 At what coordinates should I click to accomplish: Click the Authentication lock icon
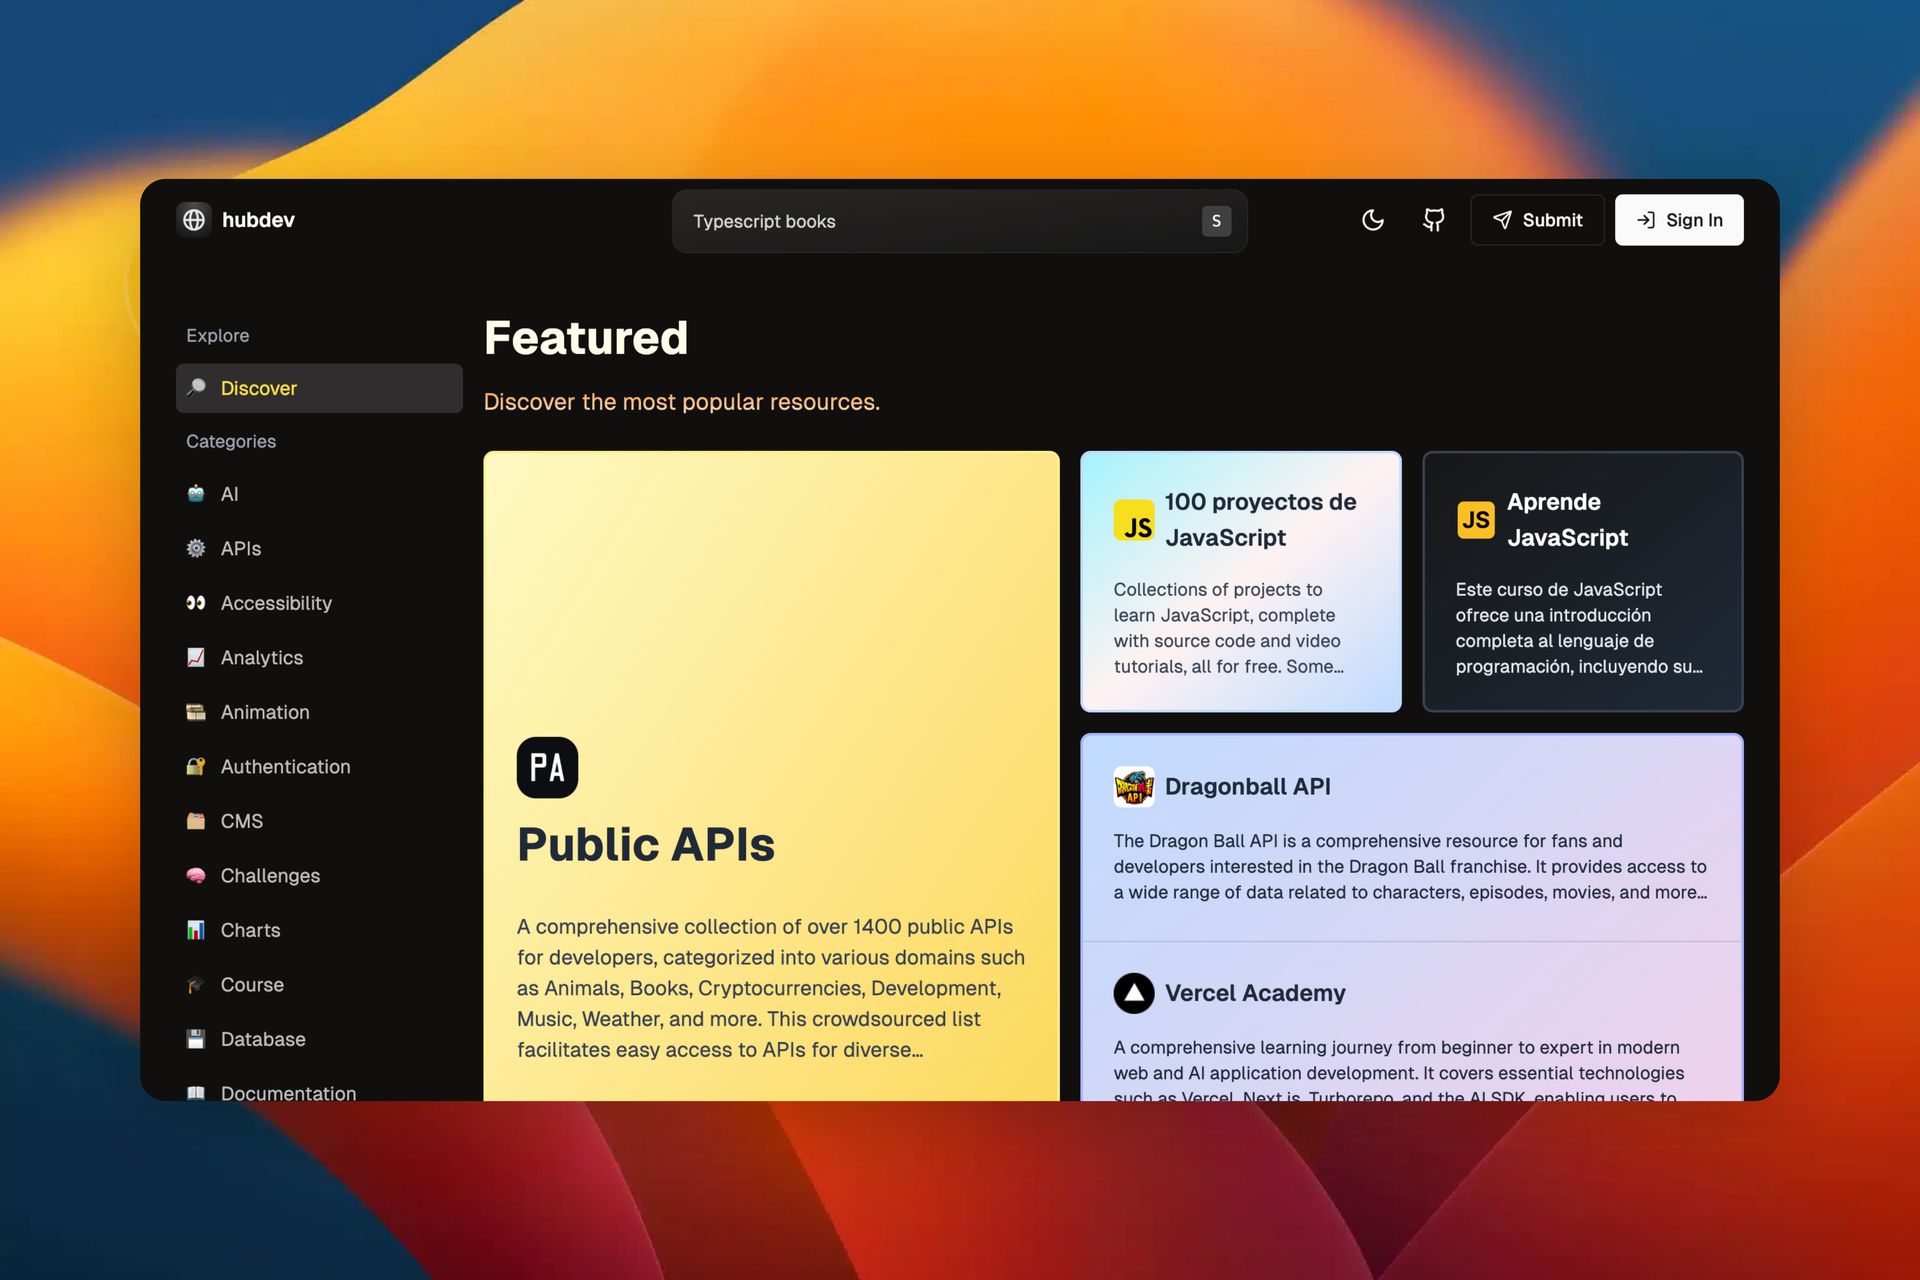(196, 766)
